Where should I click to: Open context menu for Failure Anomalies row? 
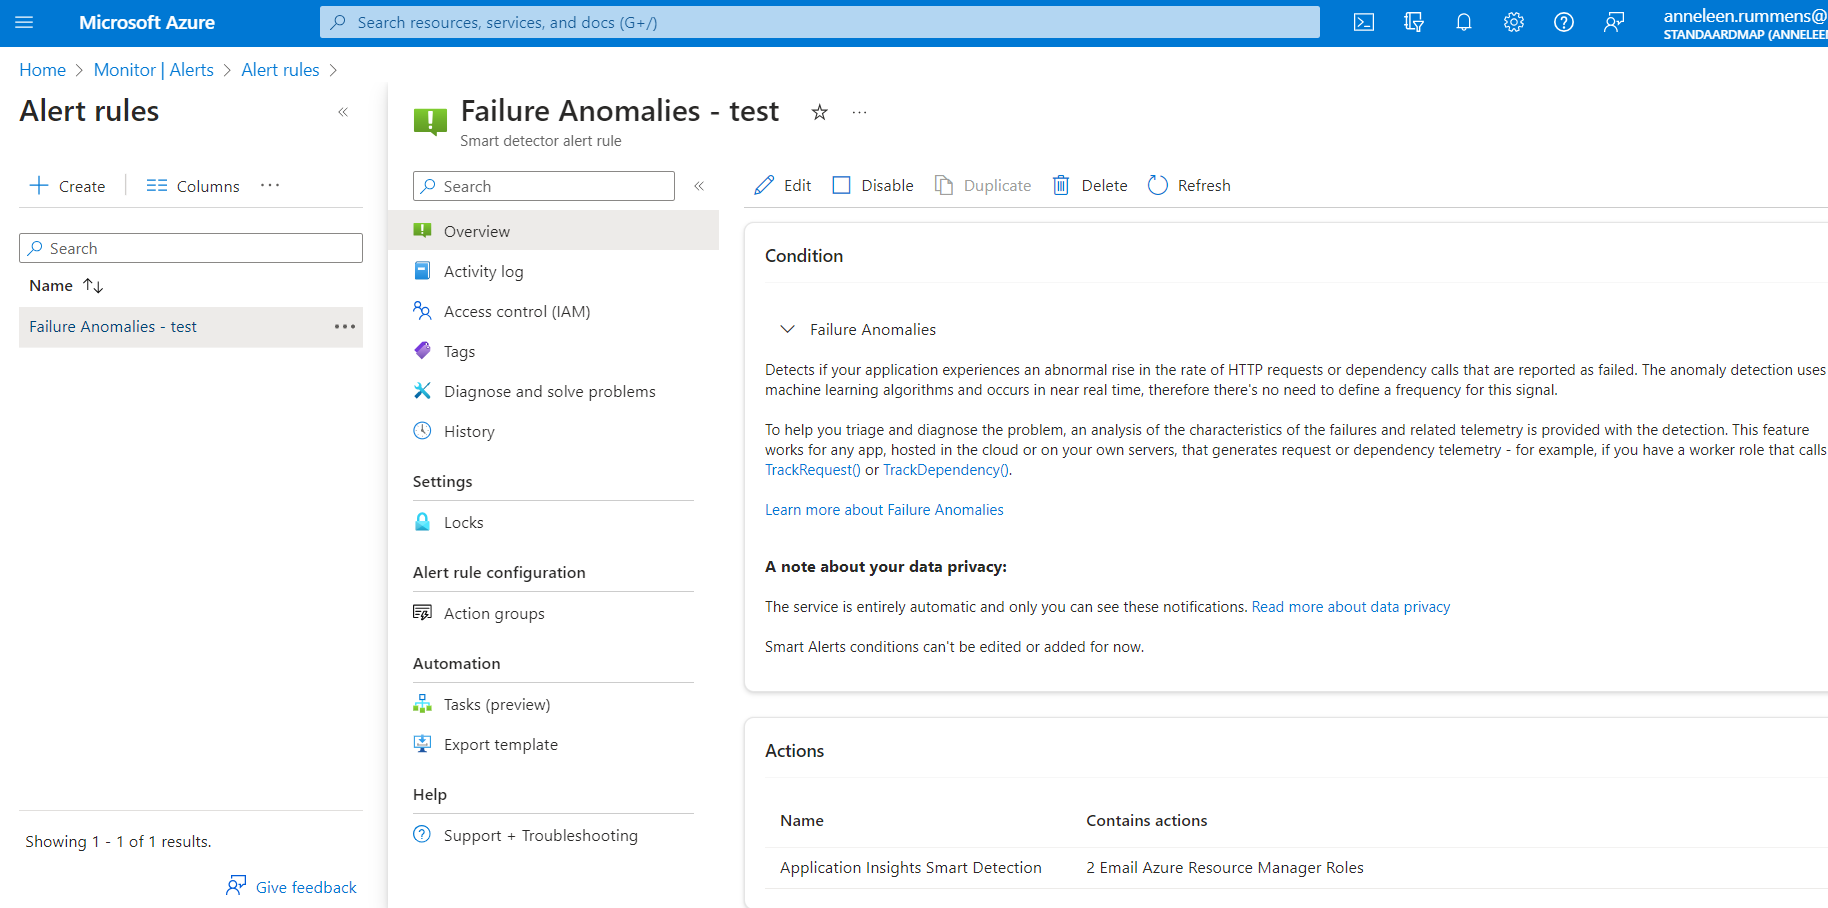point(345,327)
